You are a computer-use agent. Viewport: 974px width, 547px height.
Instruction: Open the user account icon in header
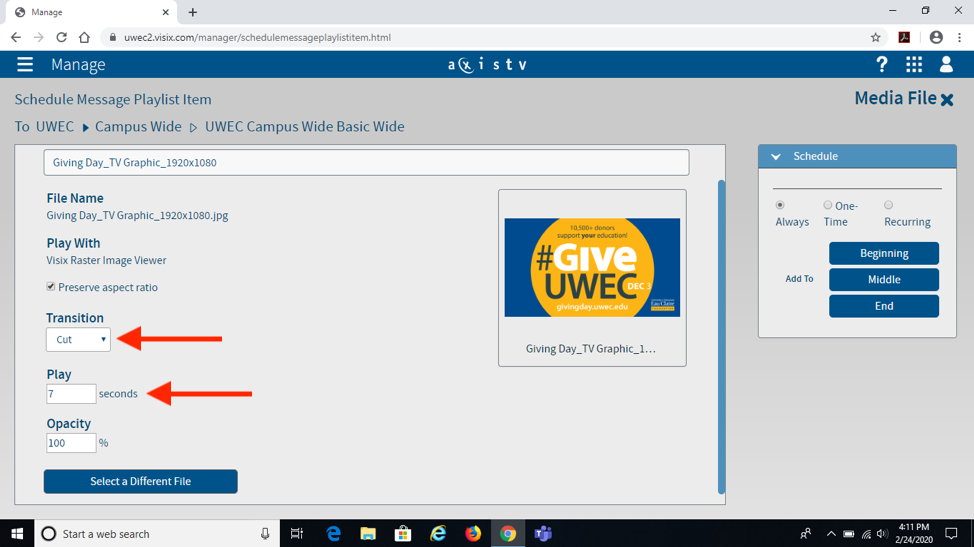click(x=946, y=65)
